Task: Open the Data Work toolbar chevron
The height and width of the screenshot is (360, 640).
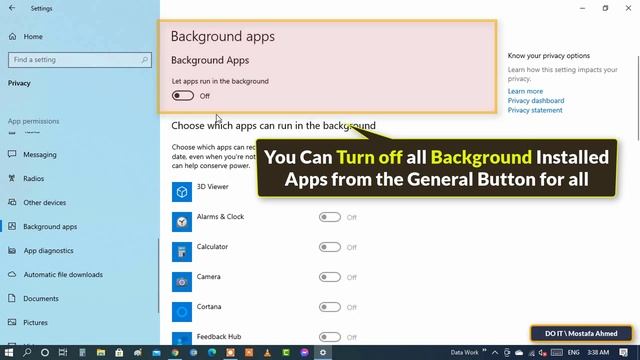Action: point(484,351)
